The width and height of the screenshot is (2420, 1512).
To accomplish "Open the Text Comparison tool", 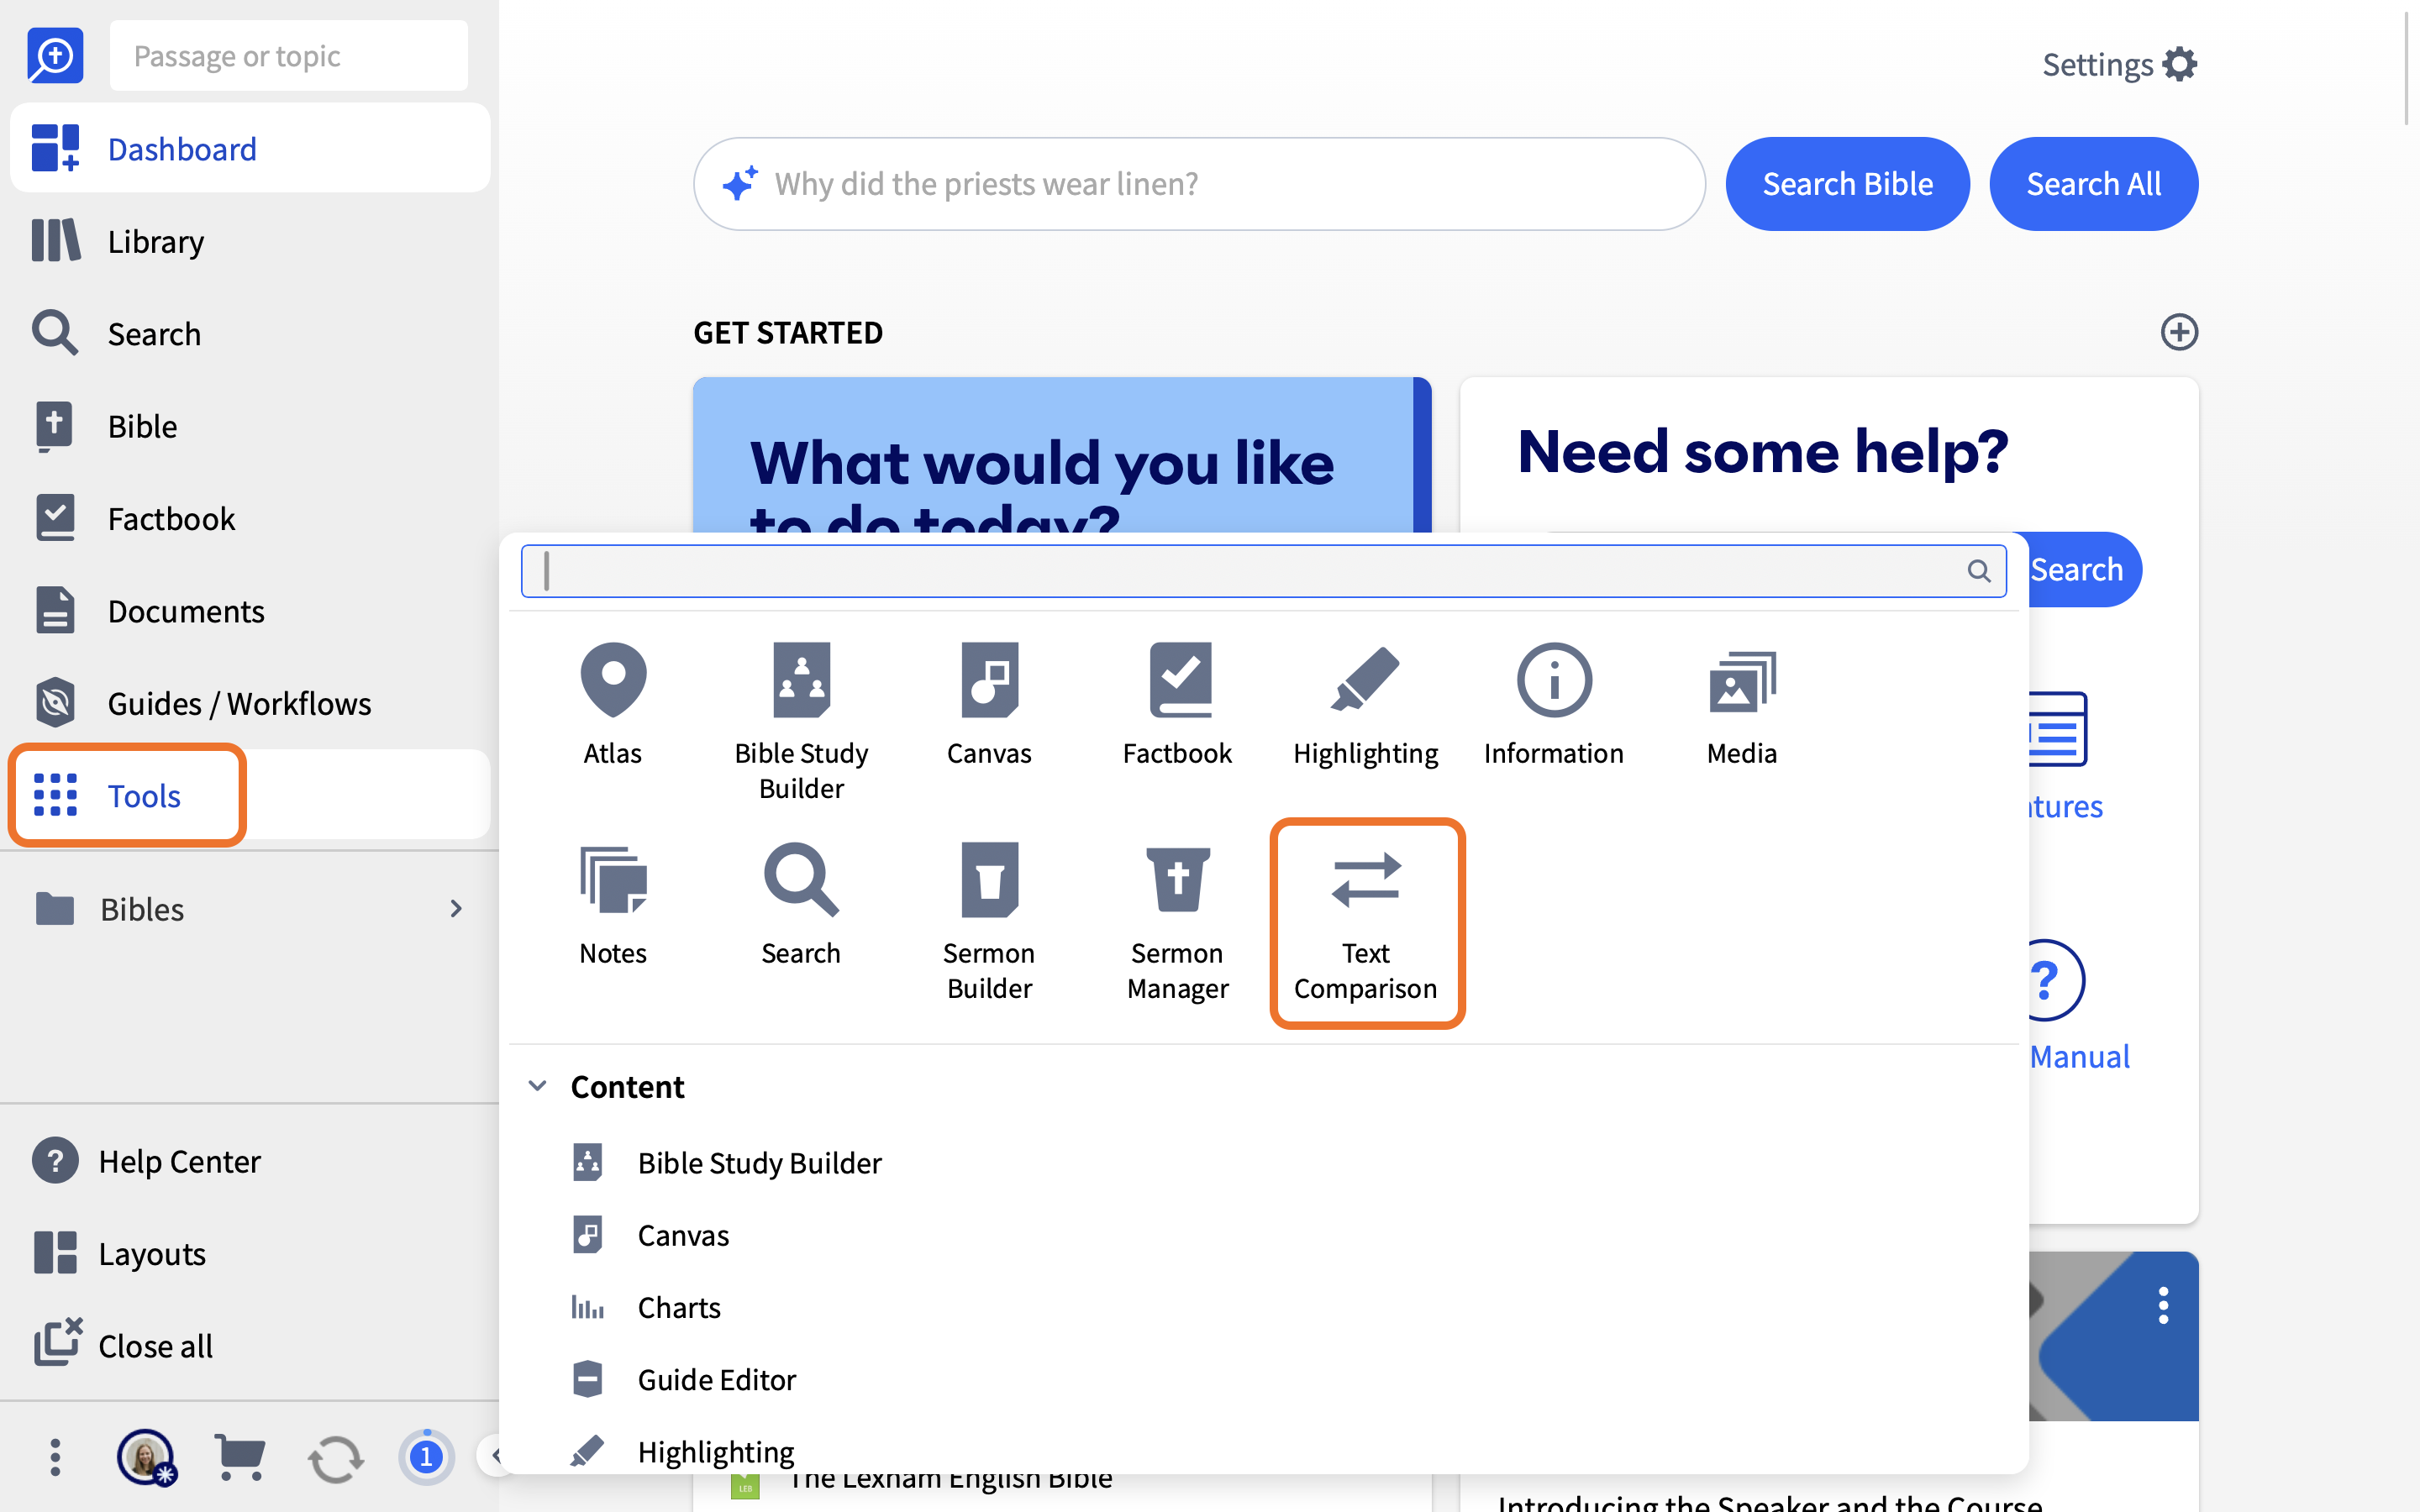I will coord(1366,922).
